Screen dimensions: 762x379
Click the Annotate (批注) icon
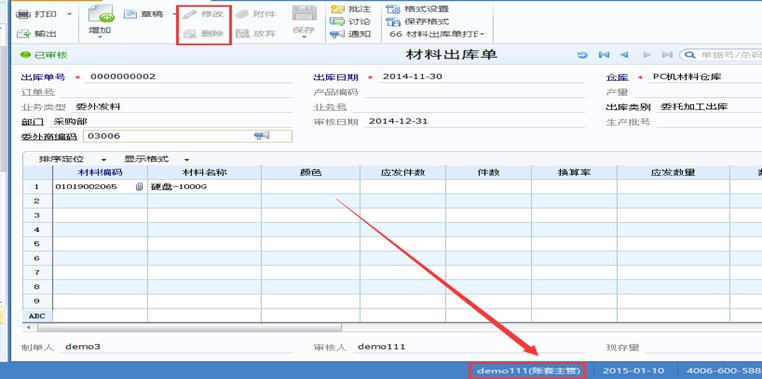click(337, 9)
